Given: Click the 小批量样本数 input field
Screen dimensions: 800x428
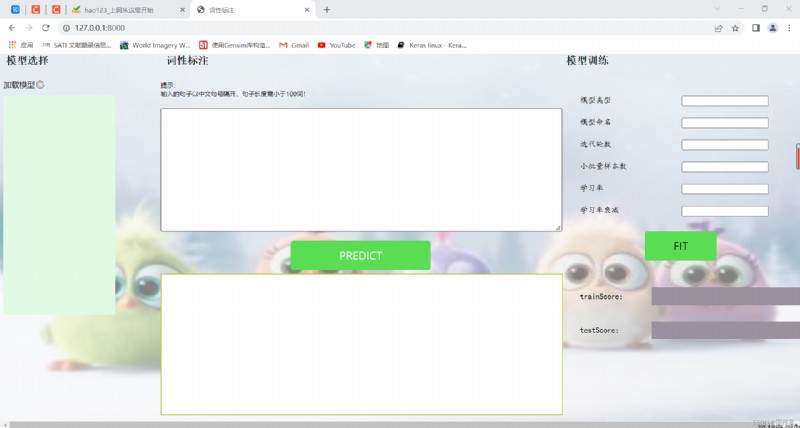Looking at the screenshot, I should click(725, 167).
